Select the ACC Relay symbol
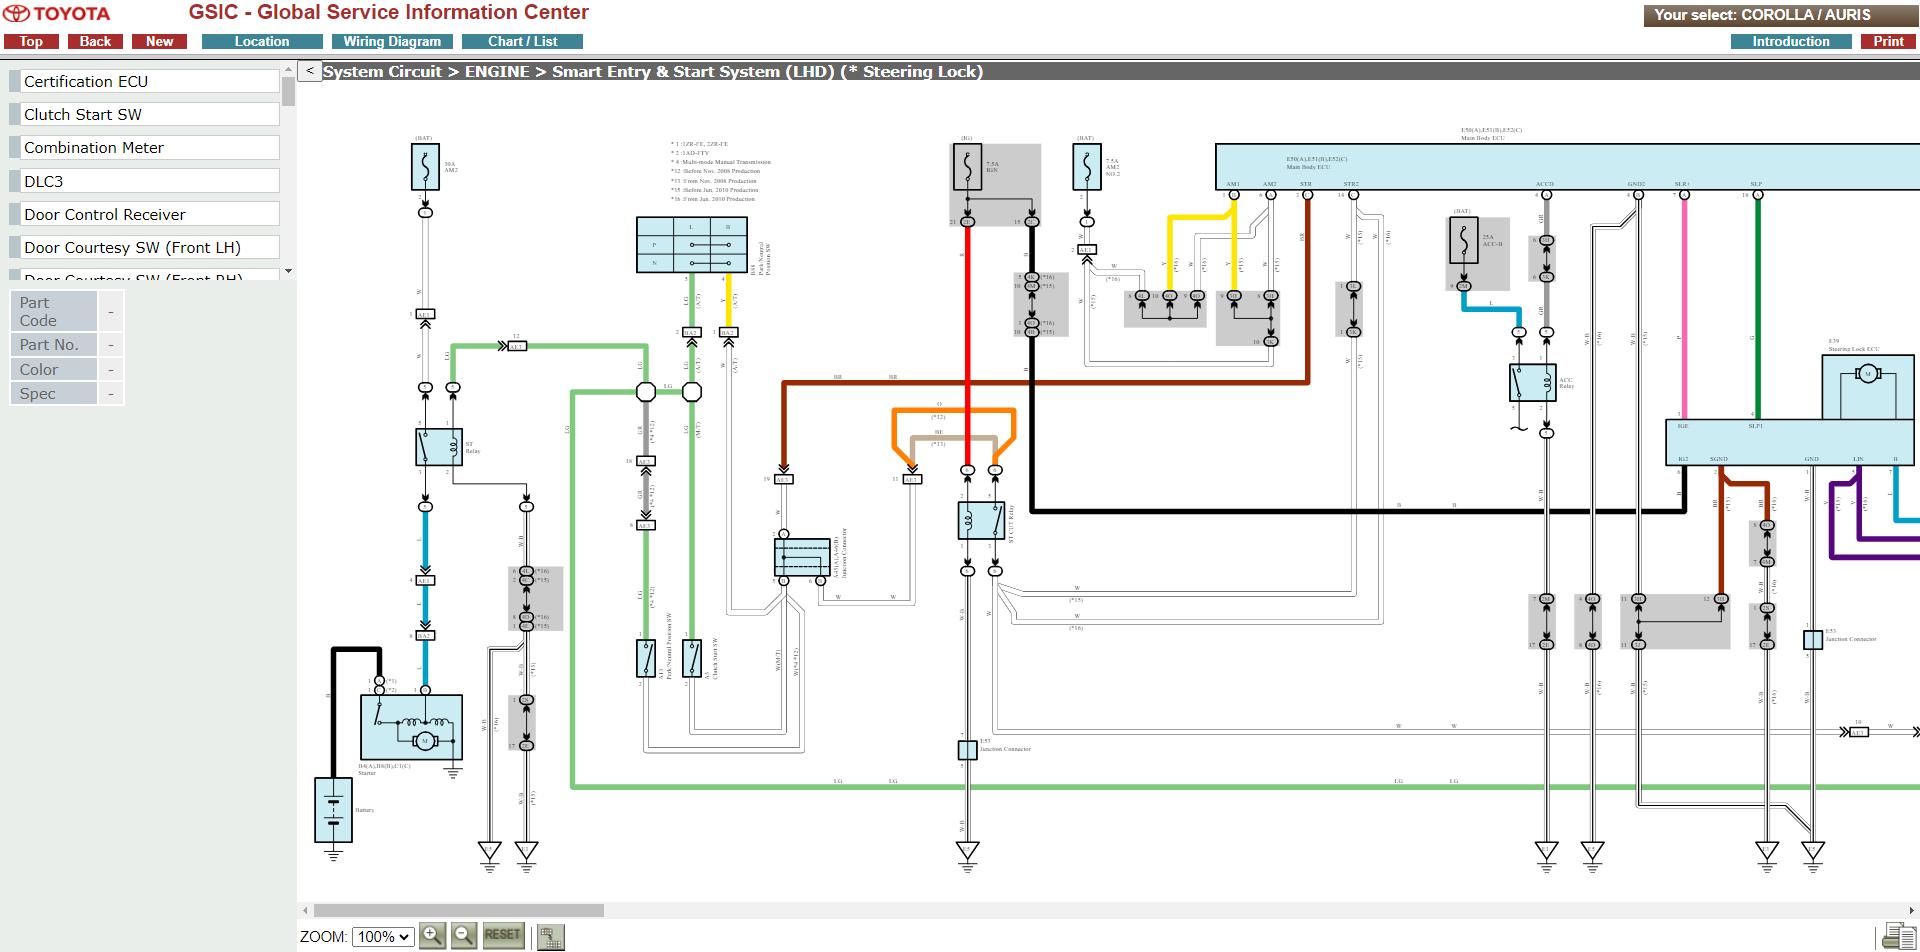1920x952 pixels. (1532, 383)
